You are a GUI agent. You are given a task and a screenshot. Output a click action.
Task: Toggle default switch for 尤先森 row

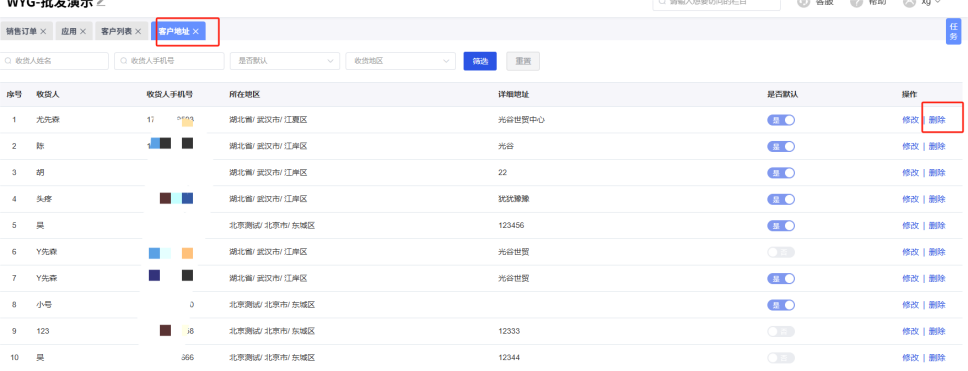click(x=781, y=120)
